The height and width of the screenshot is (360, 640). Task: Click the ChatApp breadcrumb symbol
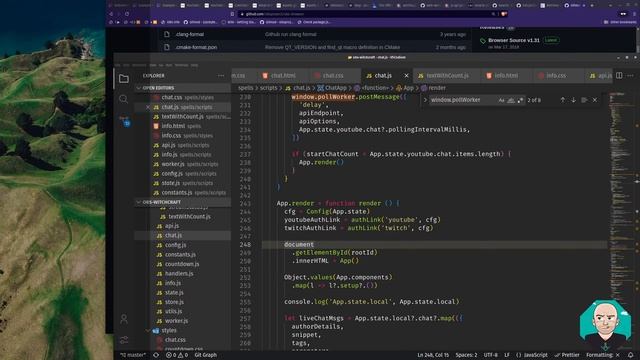tap(332, 88)
